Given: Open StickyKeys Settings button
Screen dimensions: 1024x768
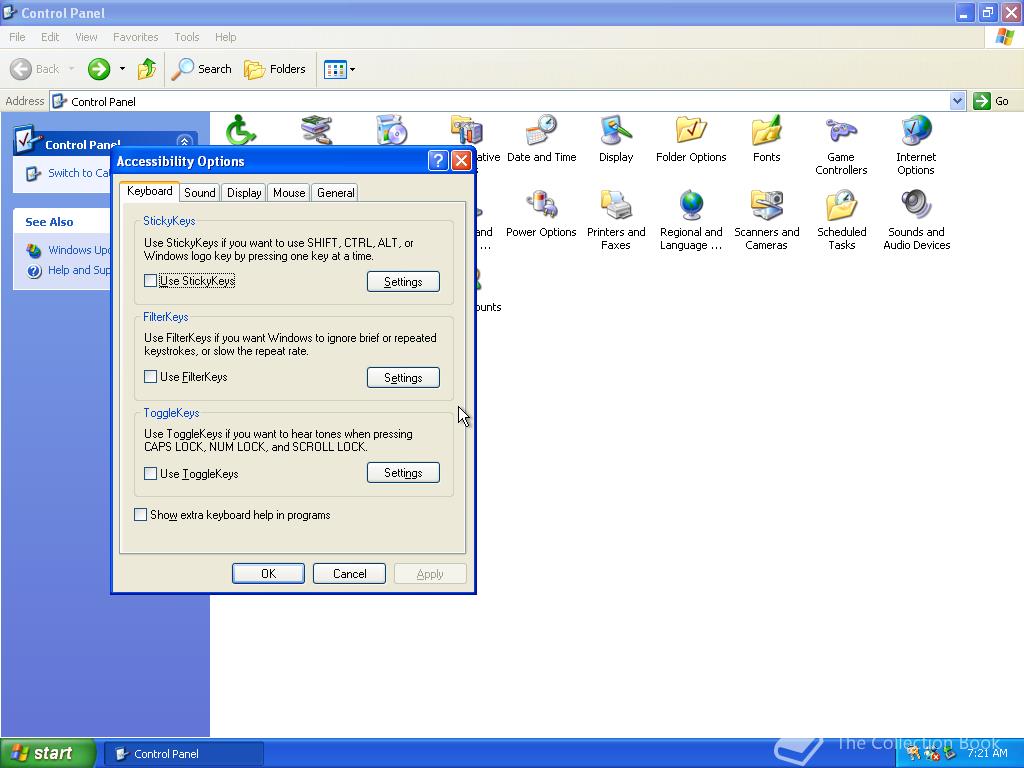Looking at the screenshot, I should (x=403, y=281).
